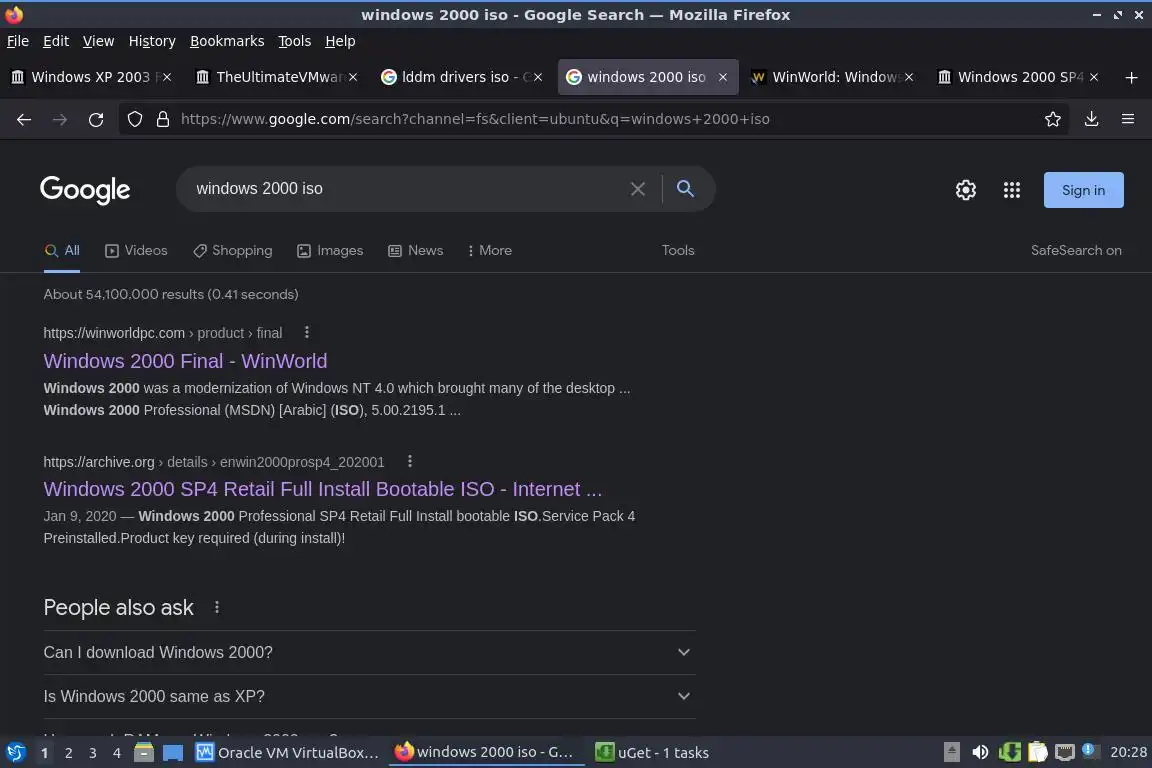Open the Windows 2000 Final - WinWorld link
This screenshot has height=768, width=1152.
(185, 361)
